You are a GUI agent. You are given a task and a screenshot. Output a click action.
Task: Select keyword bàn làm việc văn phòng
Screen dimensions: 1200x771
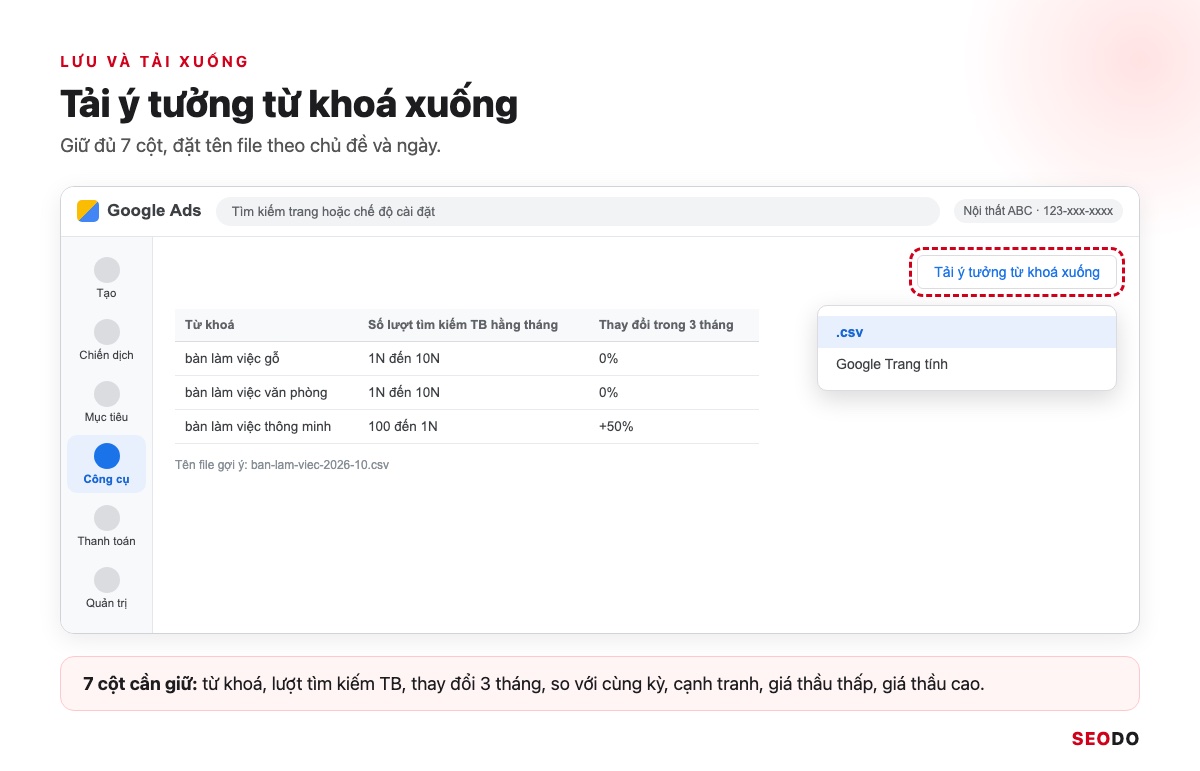[256, 392]
